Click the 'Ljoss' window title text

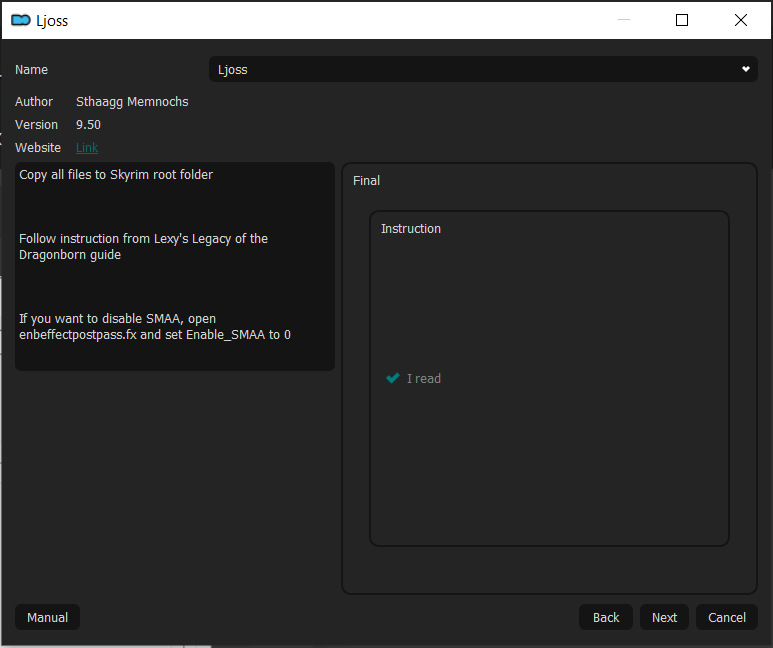52,21
